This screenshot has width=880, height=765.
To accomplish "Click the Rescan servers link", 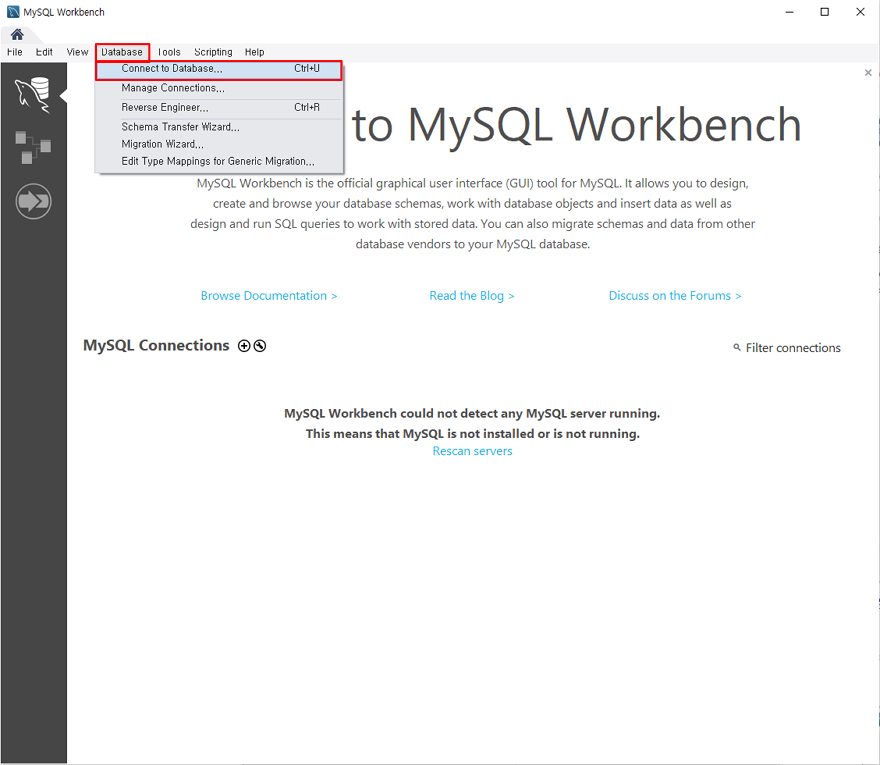I will coord(472,451).
